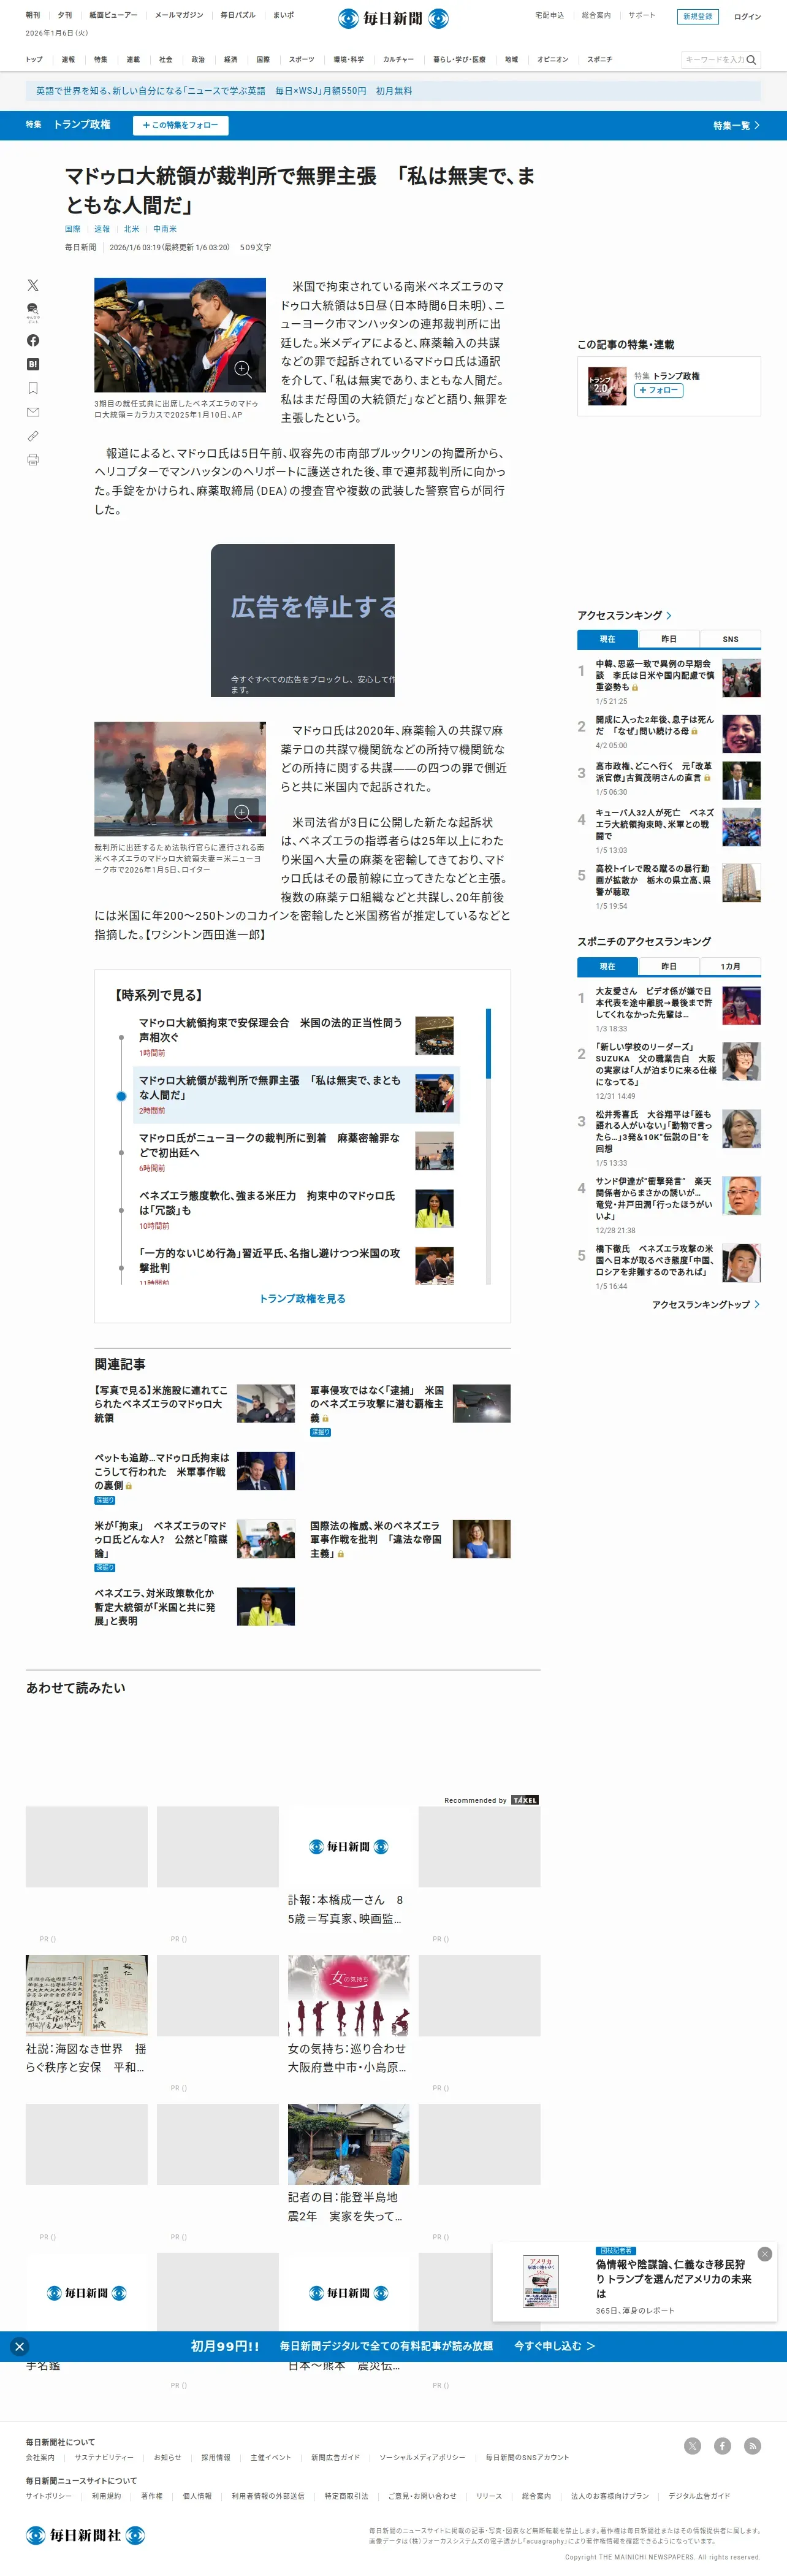Open timeline item 安保理会合 米国の法的正当性
Viewport: 787px width, 2576px height.
point(270,1030)
